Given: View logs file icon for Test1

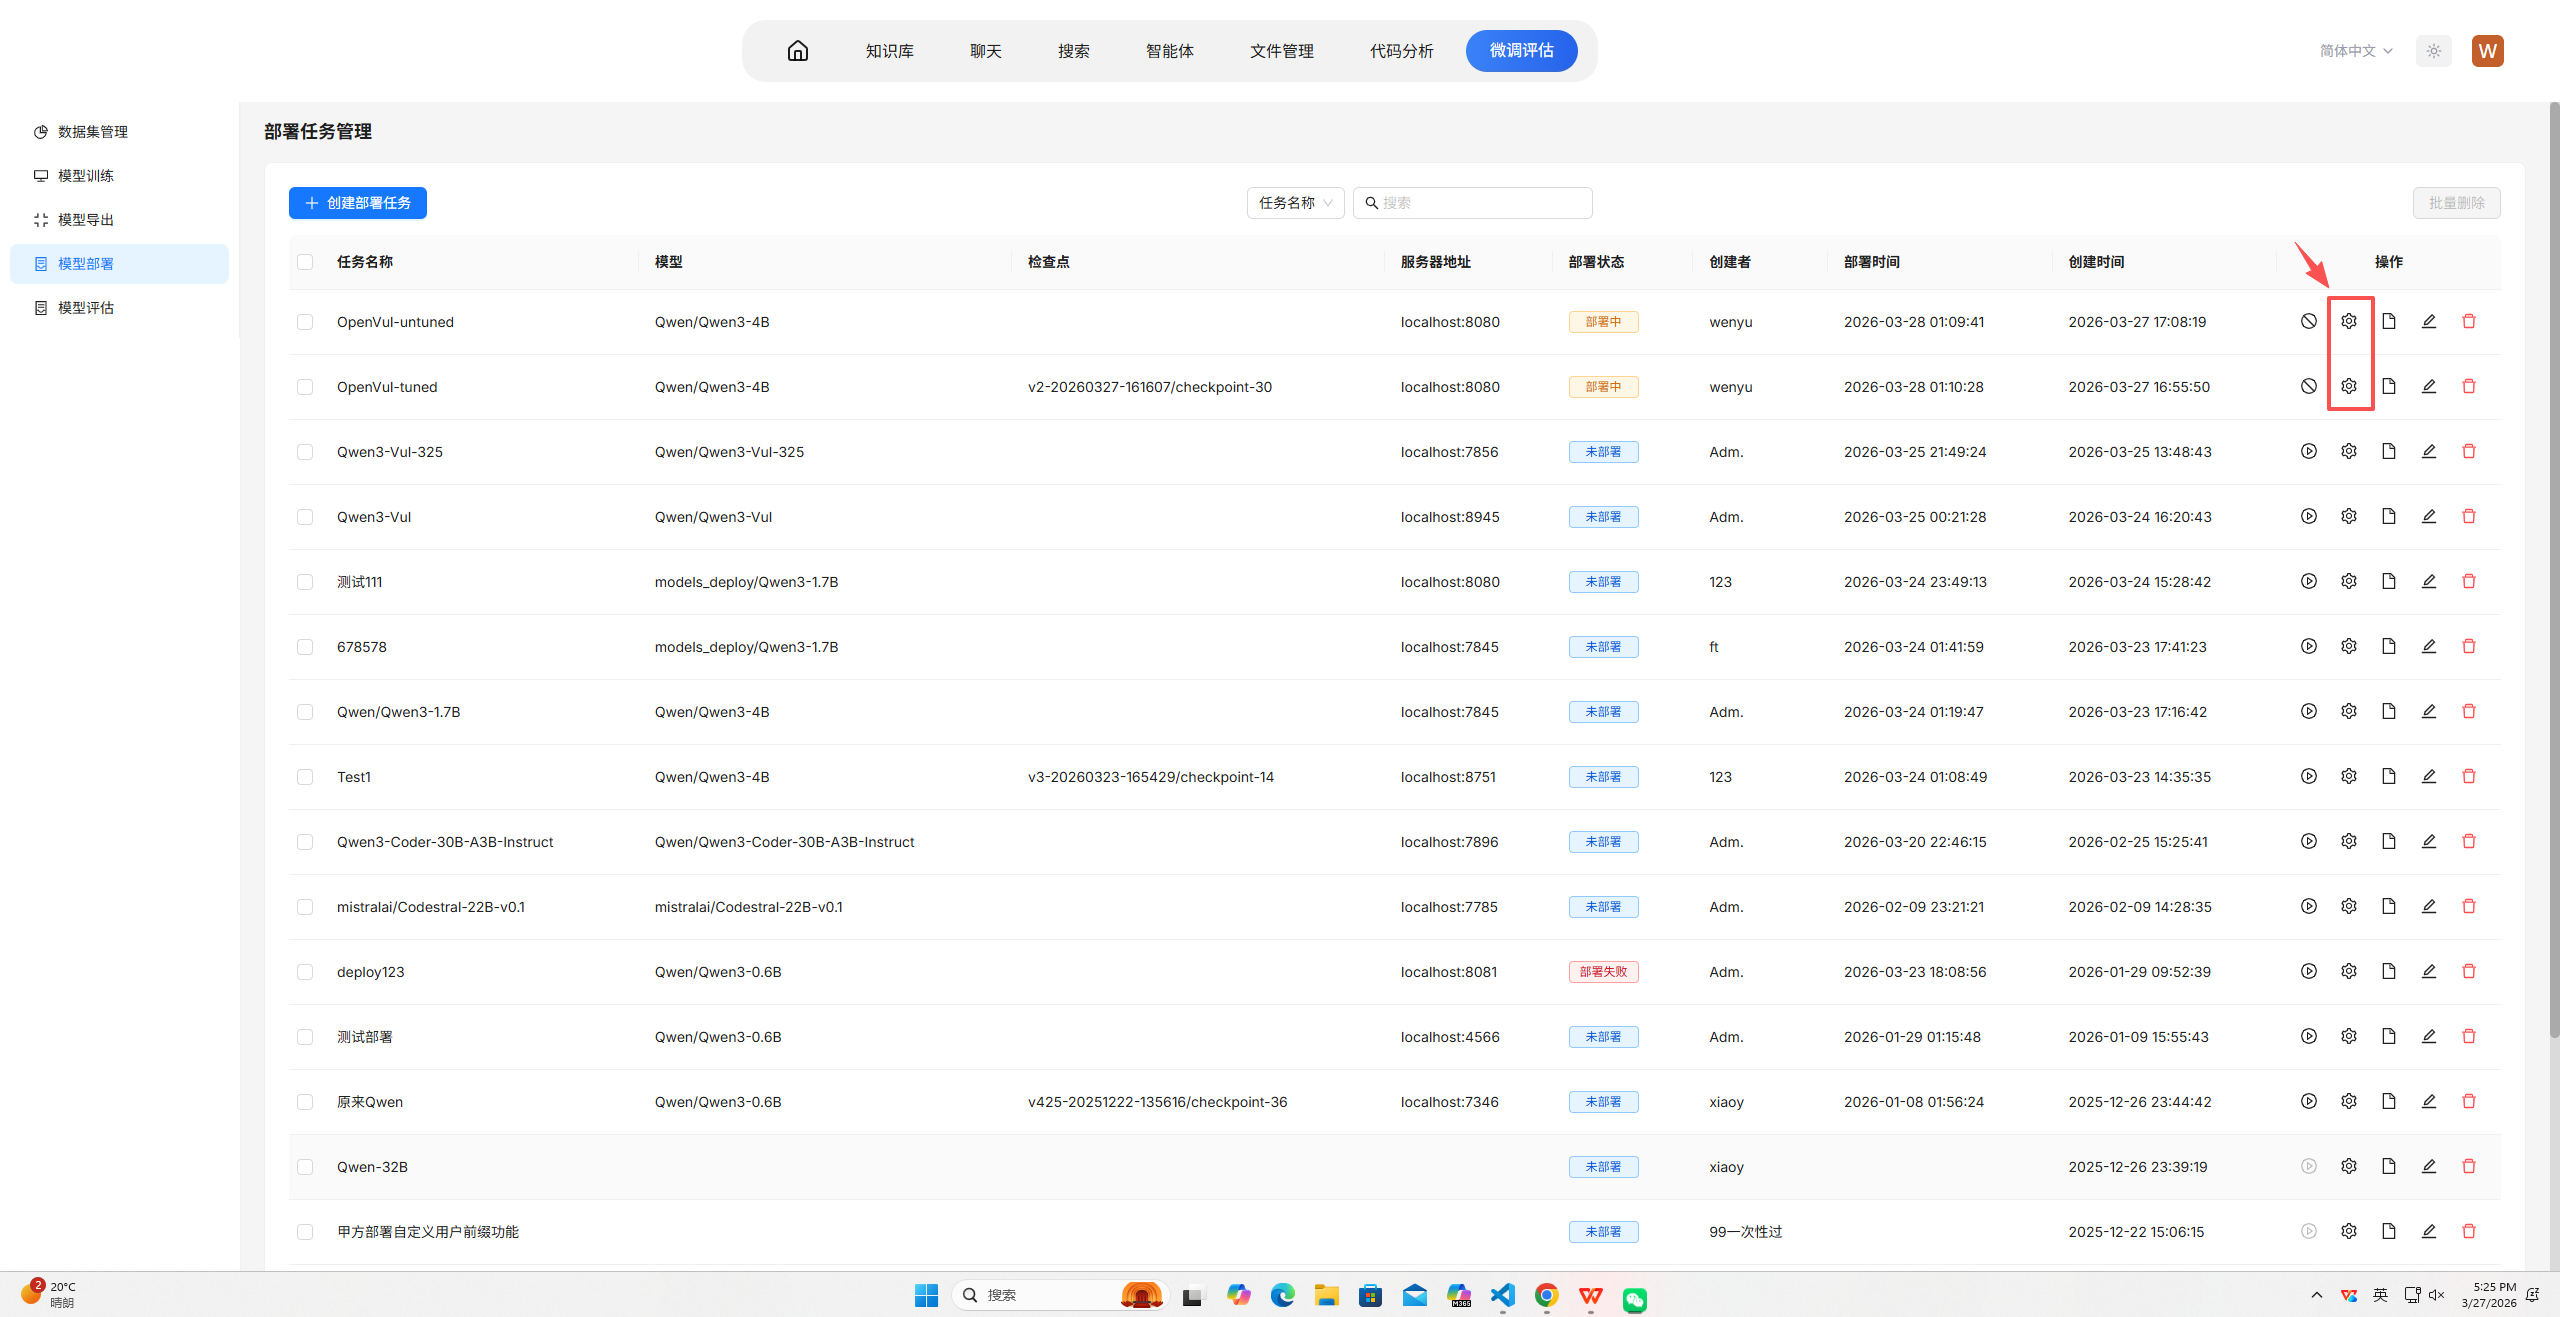Looking at the screenshot, I should [x=2389, y=776].
